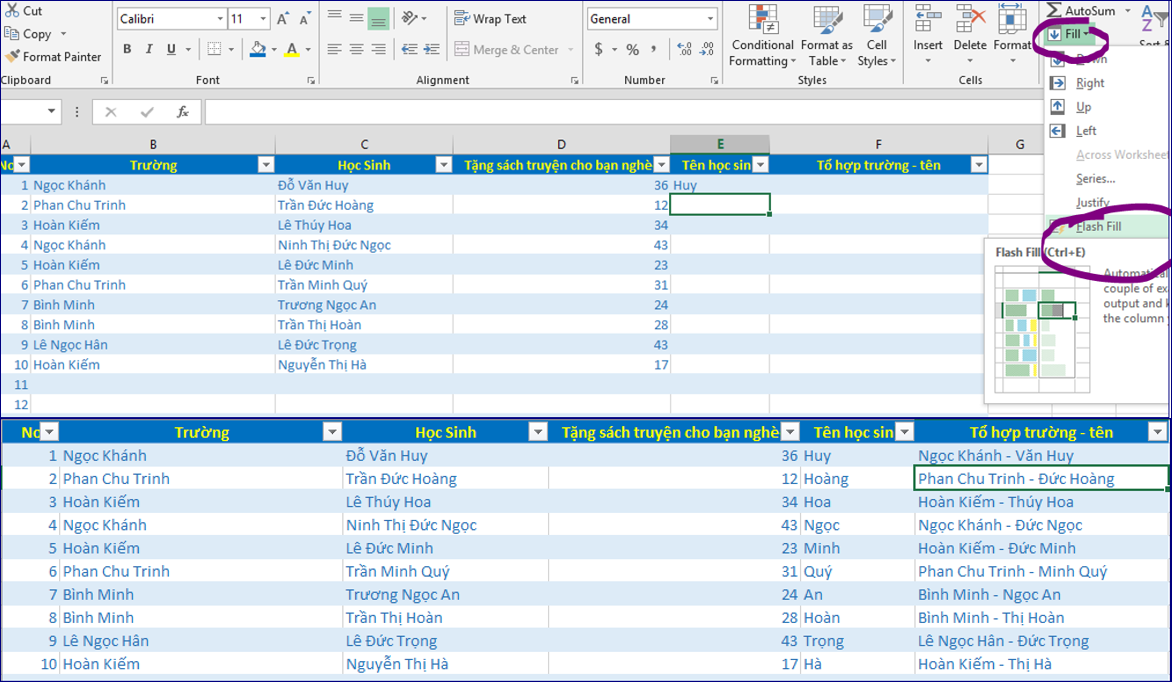Toggle Italic formatting
Image resolution: width=1172 pixels, height=682 pixels.
pyautogui.click(x=149, y=49)
